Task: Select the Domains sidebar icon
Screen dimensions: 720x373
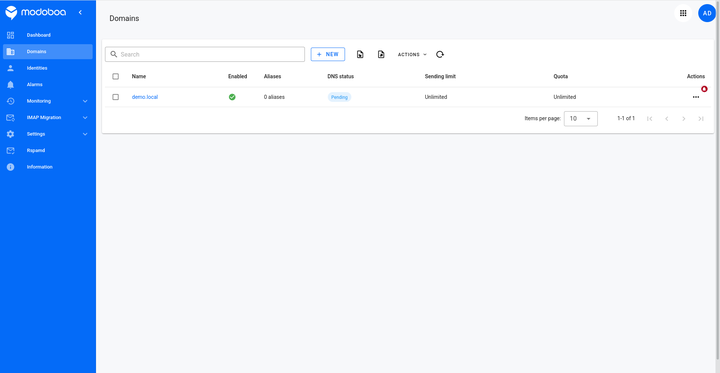Action: [11, 51]
